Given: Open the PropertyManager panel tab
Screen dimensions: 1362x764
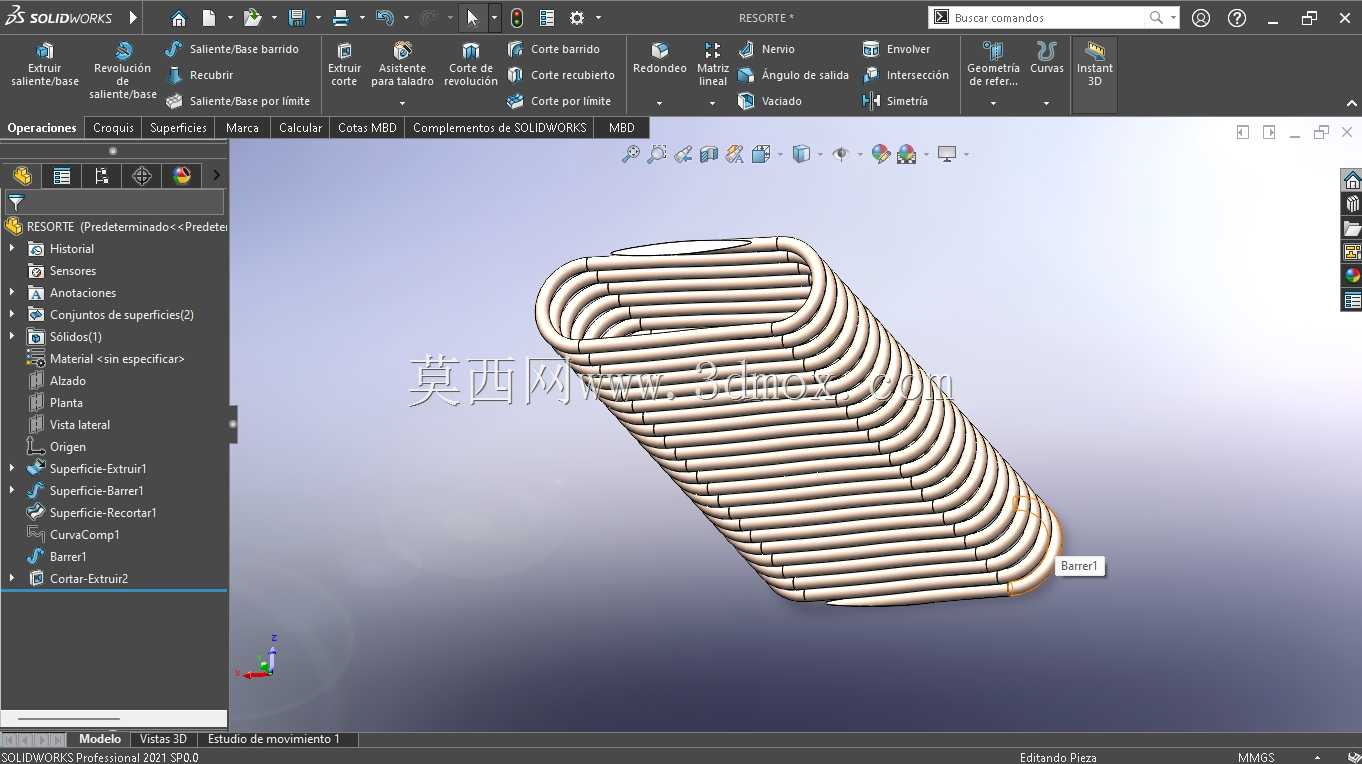Looking at the screenshot, I should [61, 176].
